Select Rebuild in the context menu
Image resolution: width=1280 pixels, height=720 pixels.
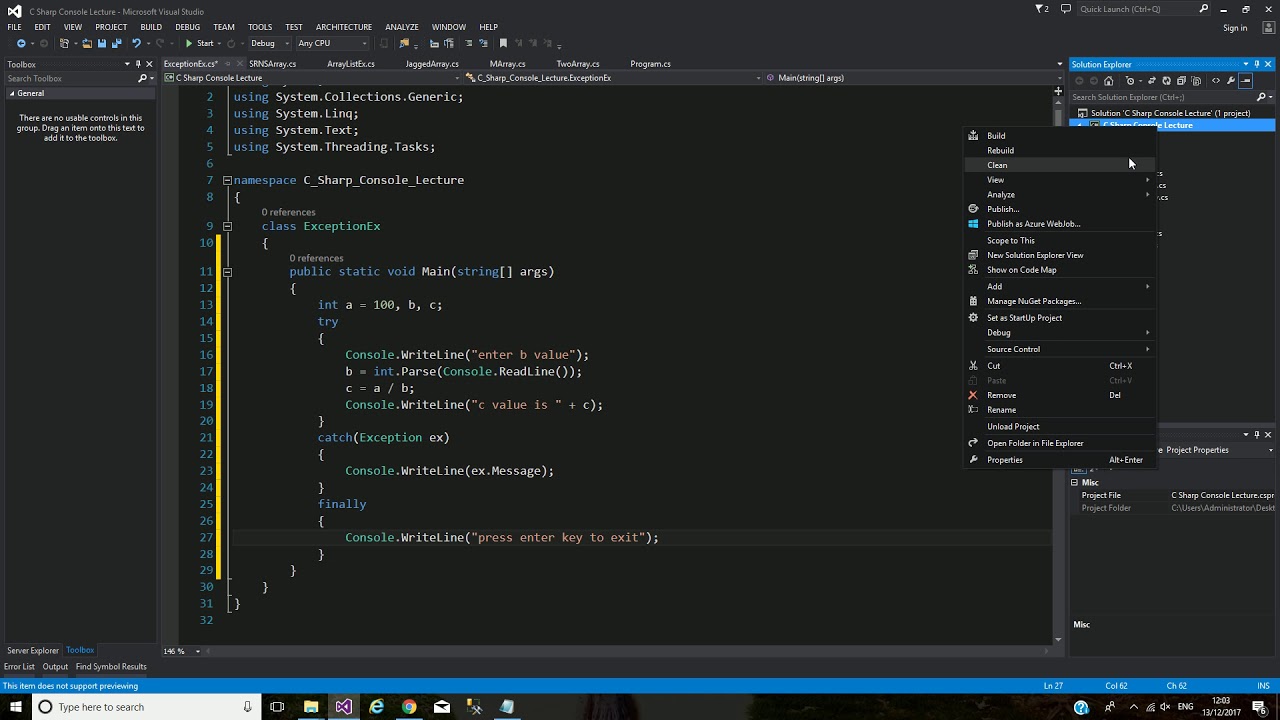1060,150
